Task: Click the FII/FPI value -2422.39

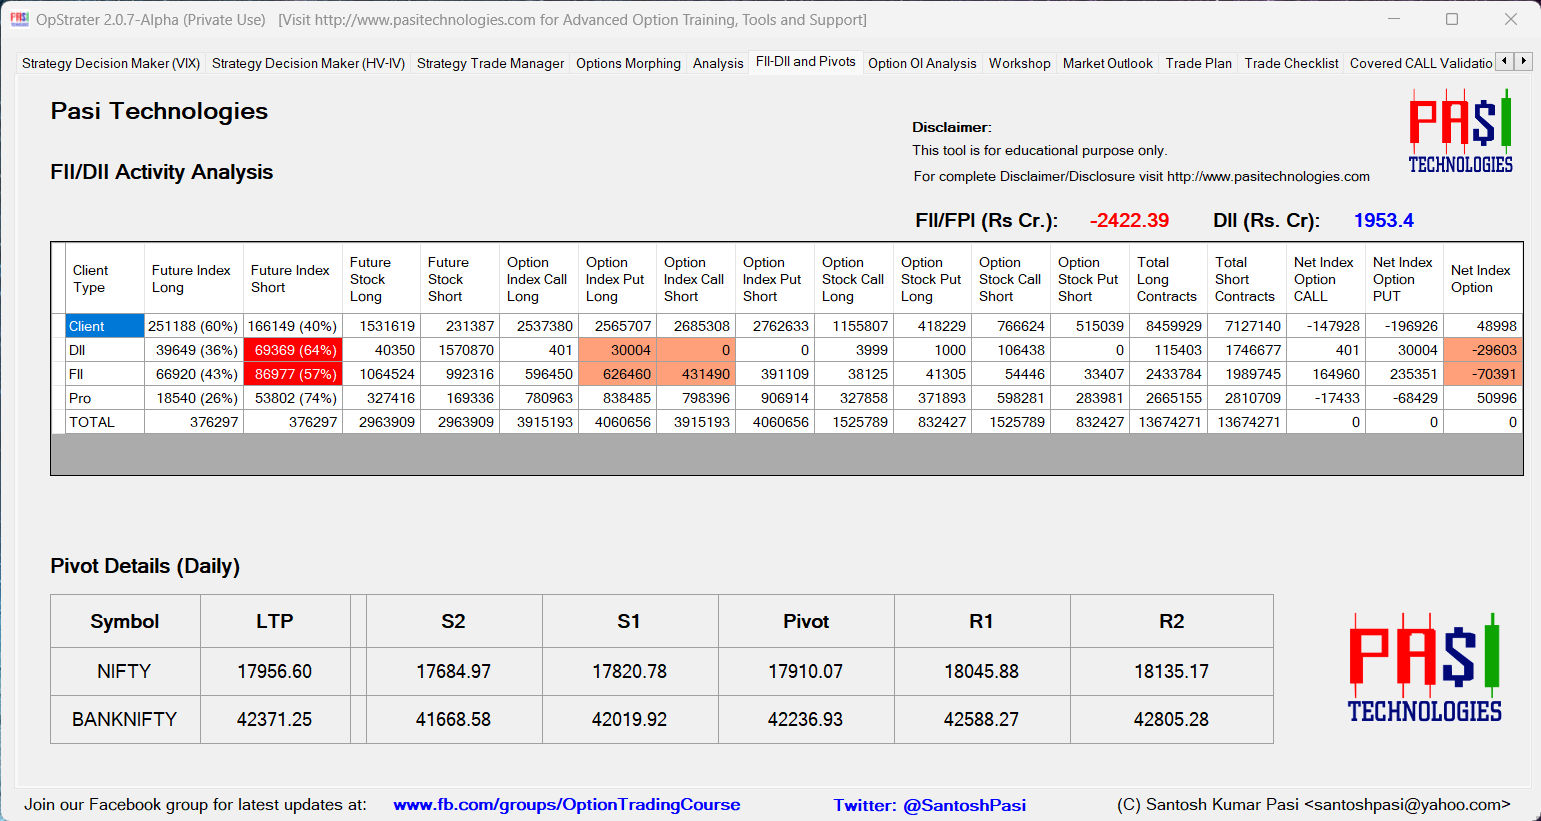Action: (x=1129, y=221)
